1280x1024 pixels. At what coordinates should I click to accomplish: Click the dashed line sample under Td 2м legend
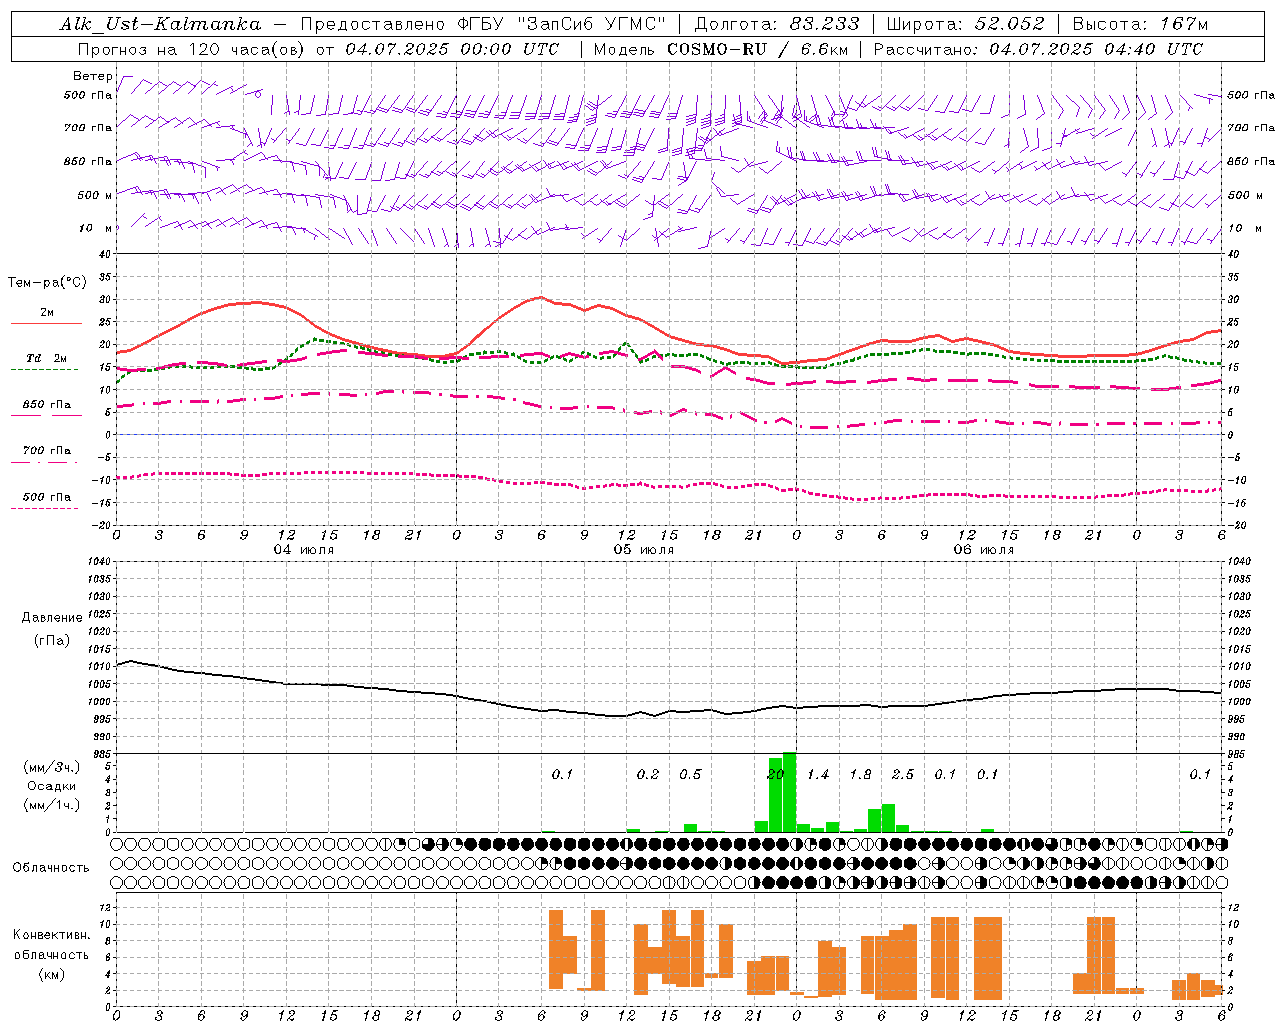[45, 370]
